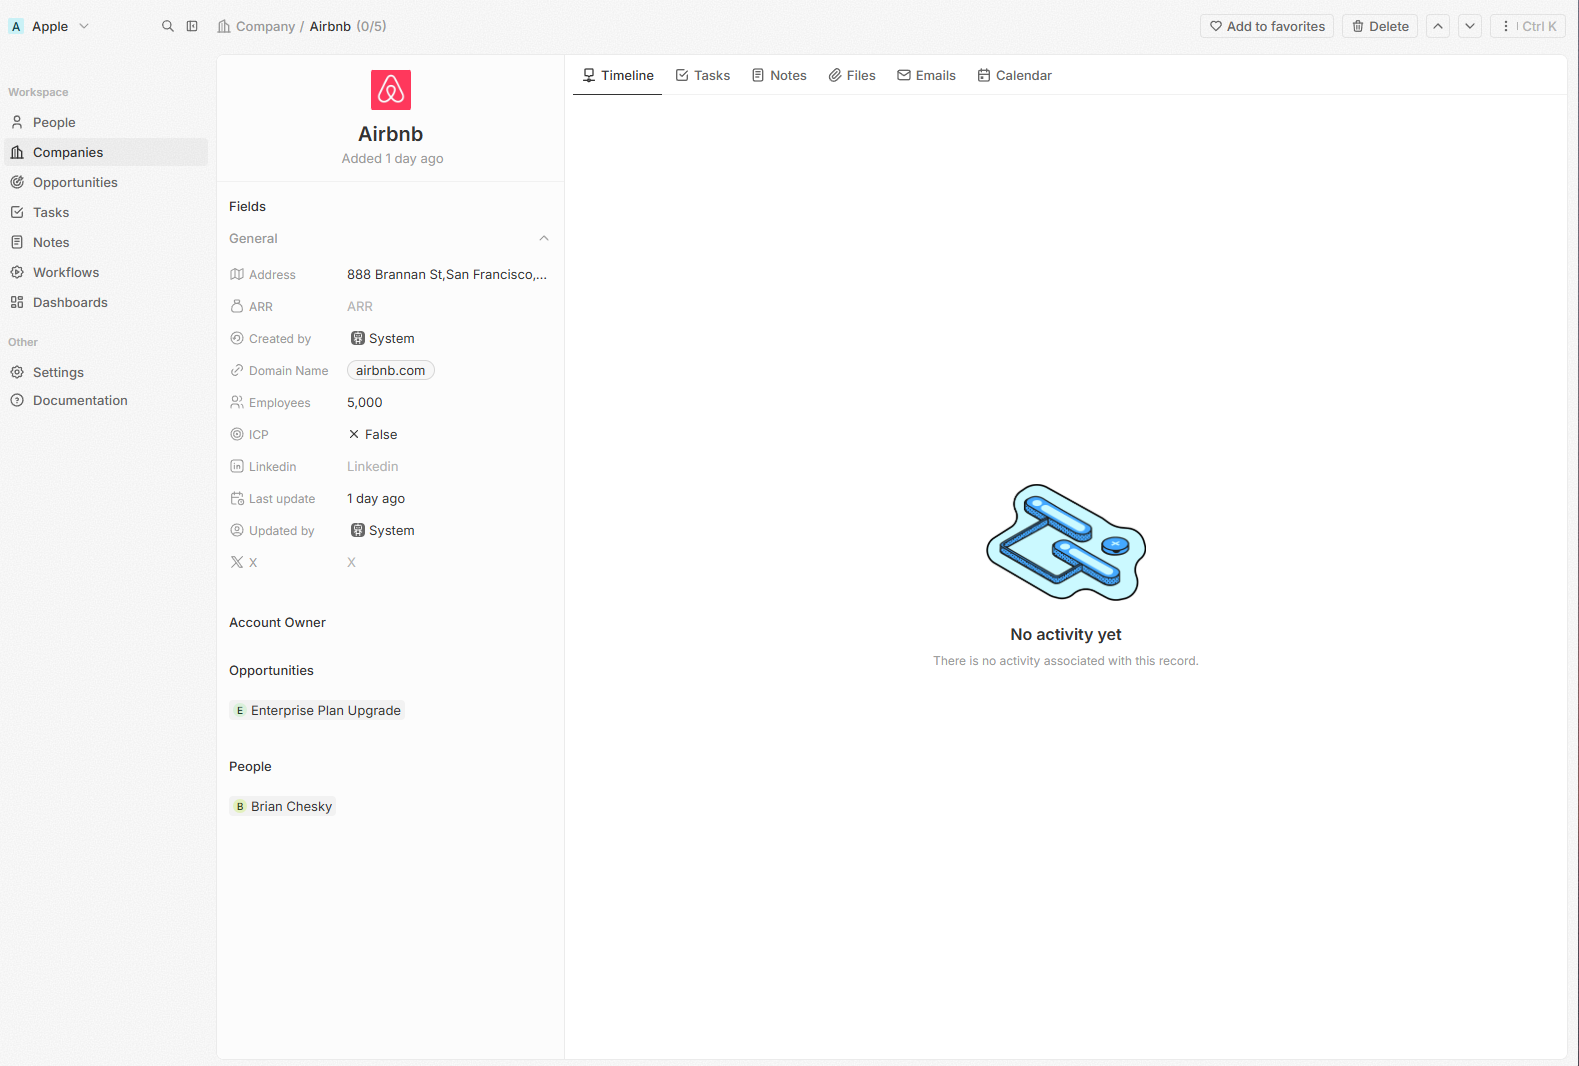1579x1066 pixels.
Task: Open Documentation link in sidebar
Action: pyautogui.click(x=104, y=400)
